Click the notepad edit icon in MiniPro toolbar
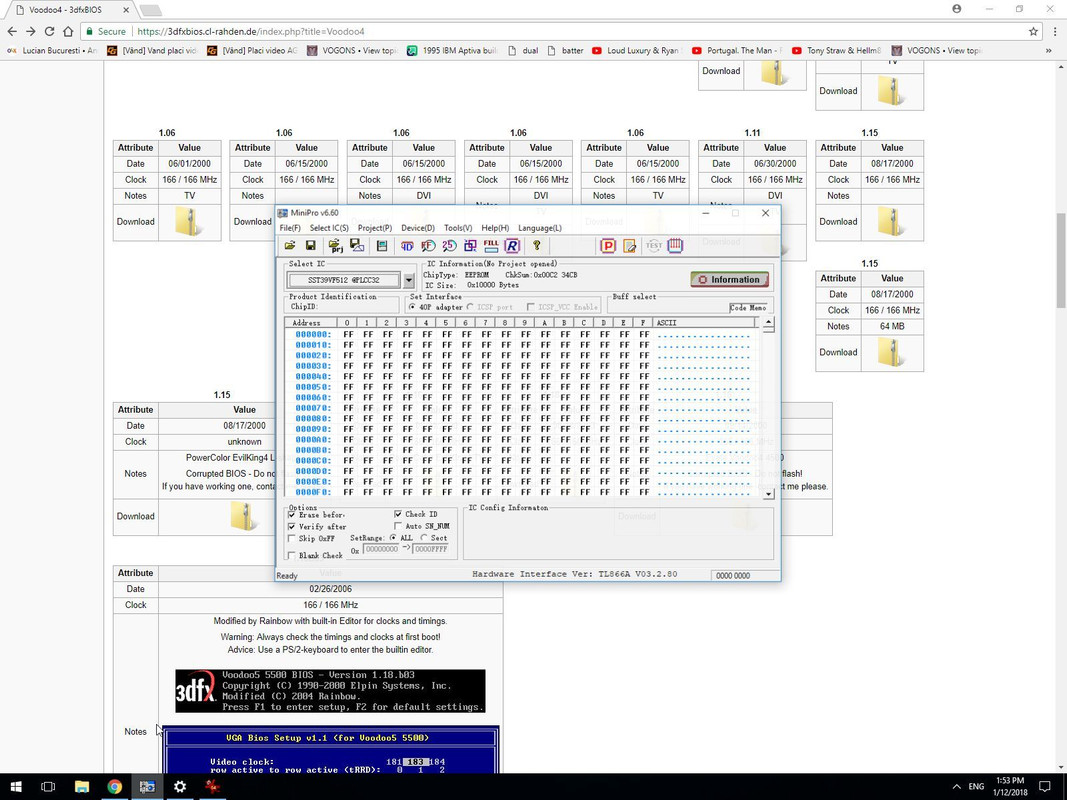 tap(629, 246)
